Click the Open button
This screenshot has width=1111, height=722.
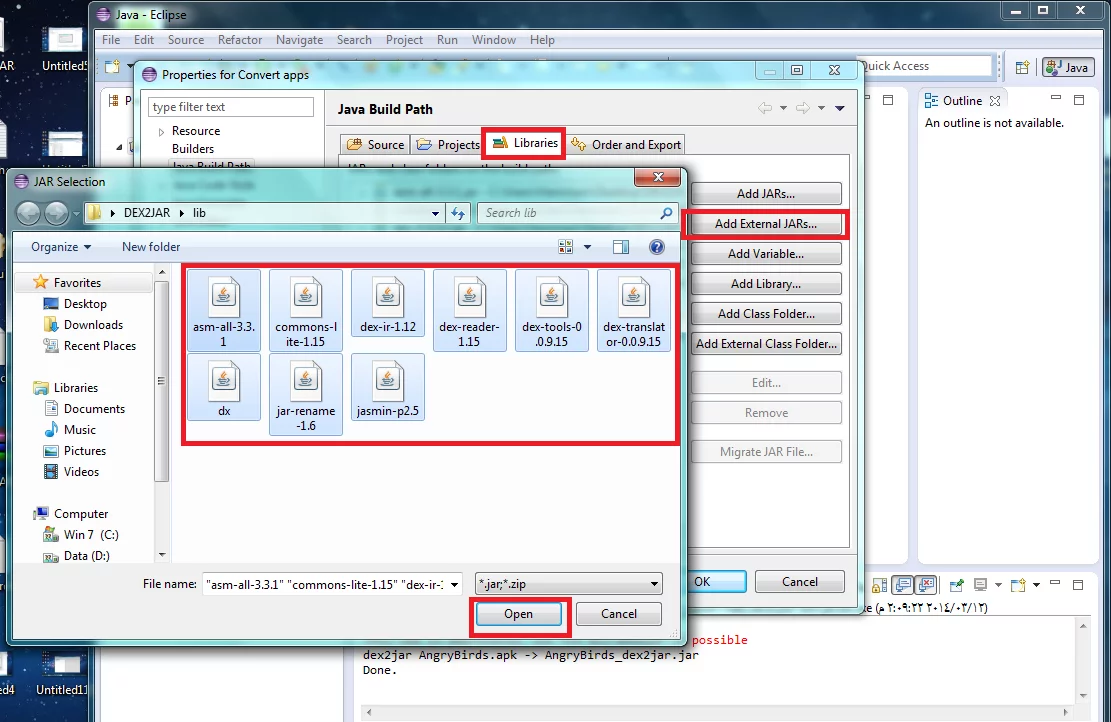518,614
